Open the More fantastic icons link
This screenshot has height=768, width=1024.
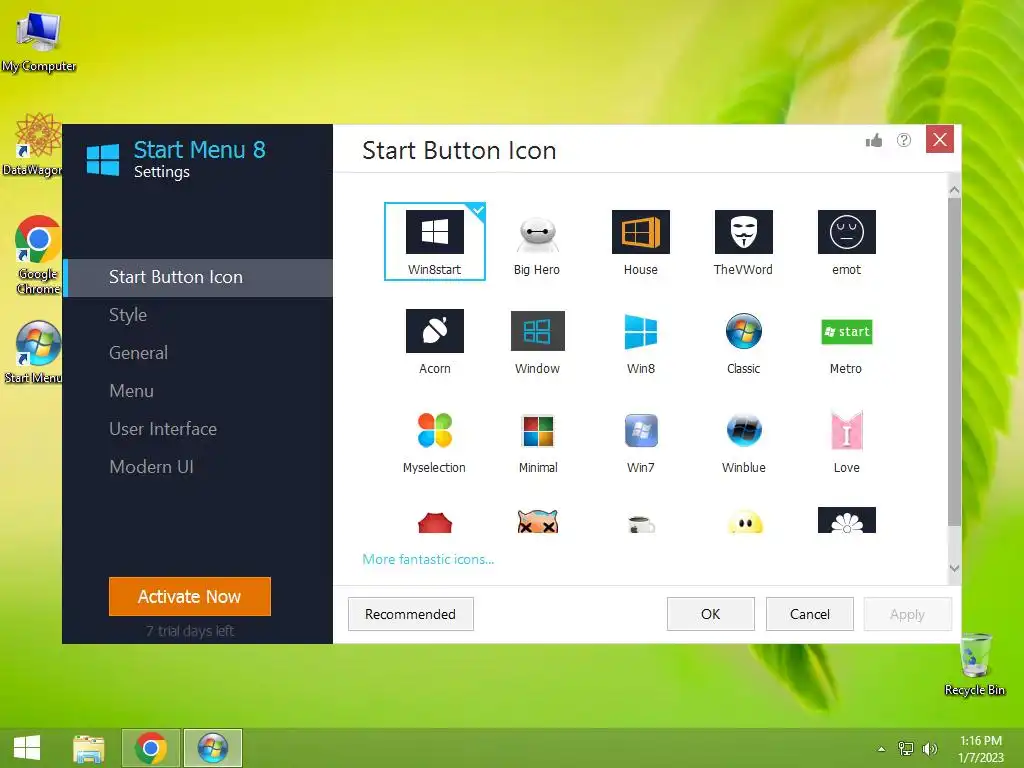(x=428, y=560)
